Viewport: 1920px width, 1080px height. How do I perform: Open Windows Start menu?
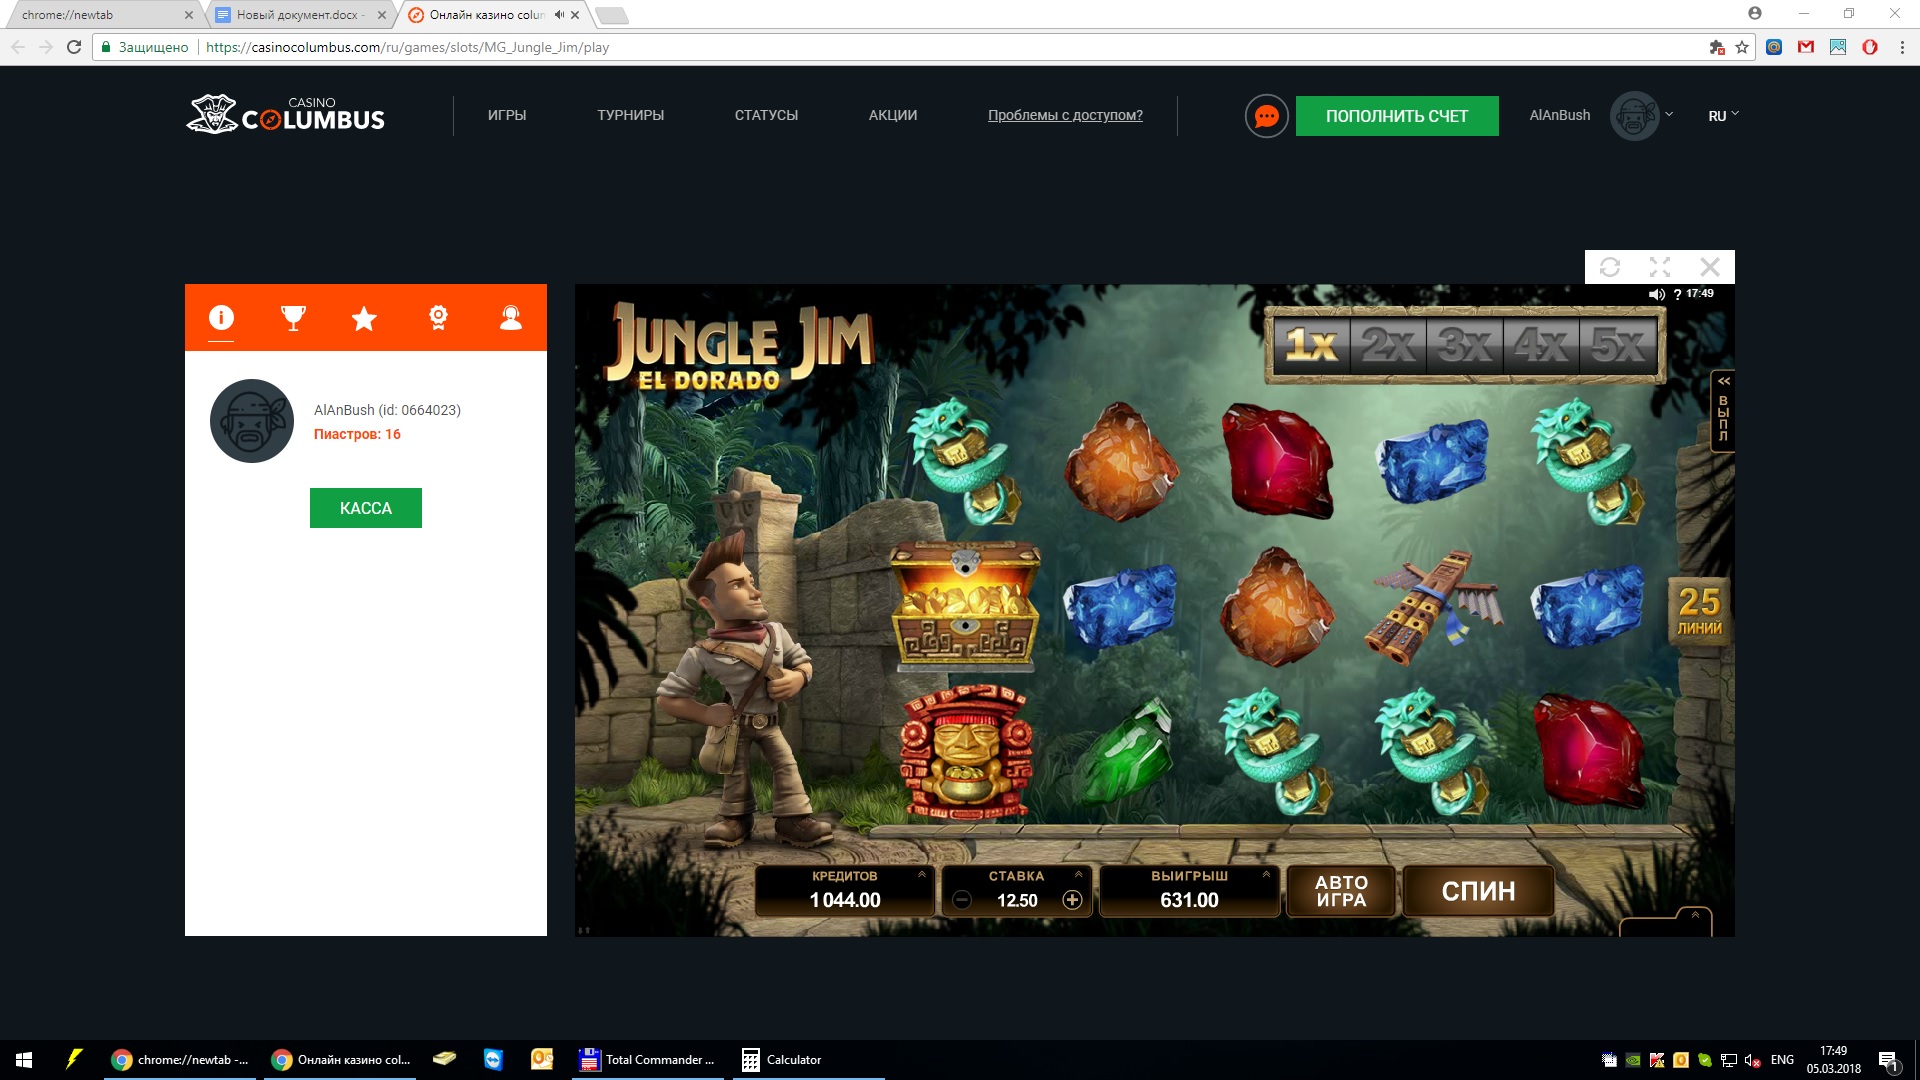pos(24,1060)
